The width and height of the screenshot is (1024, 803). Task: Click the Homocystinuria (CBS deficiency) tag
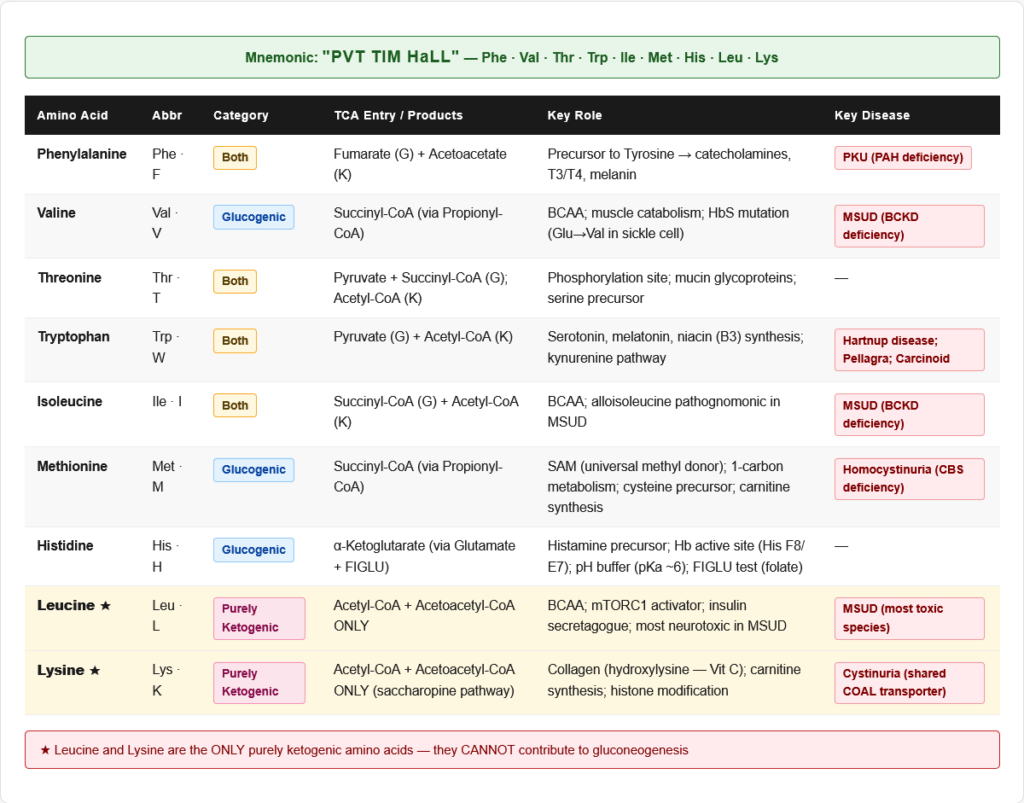click(x=909, y=479)
